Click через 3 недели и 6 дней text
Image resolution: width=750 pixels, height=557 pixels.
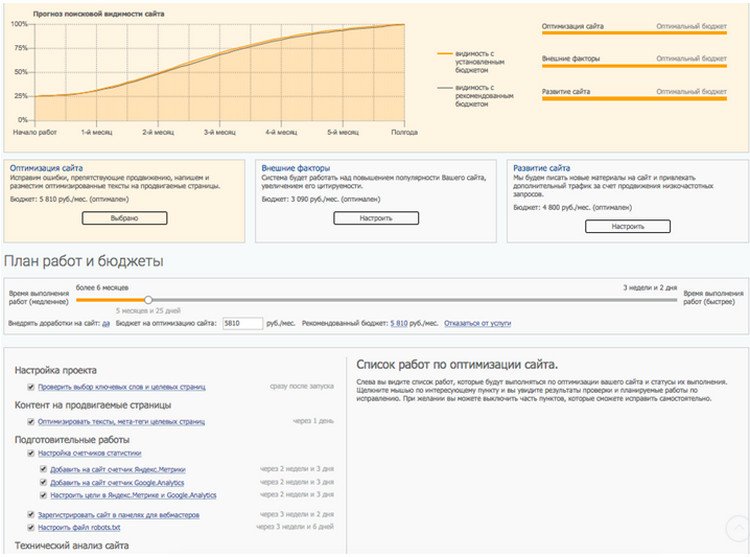tap(295, 527)
